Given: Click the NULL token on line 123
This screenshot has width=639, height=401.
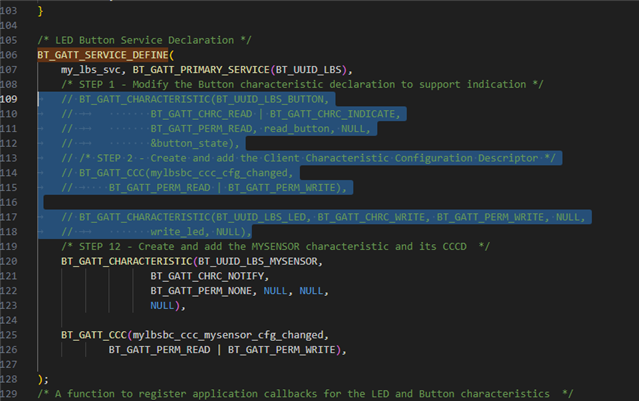Looking at the screenshot, I should [162, 305].
